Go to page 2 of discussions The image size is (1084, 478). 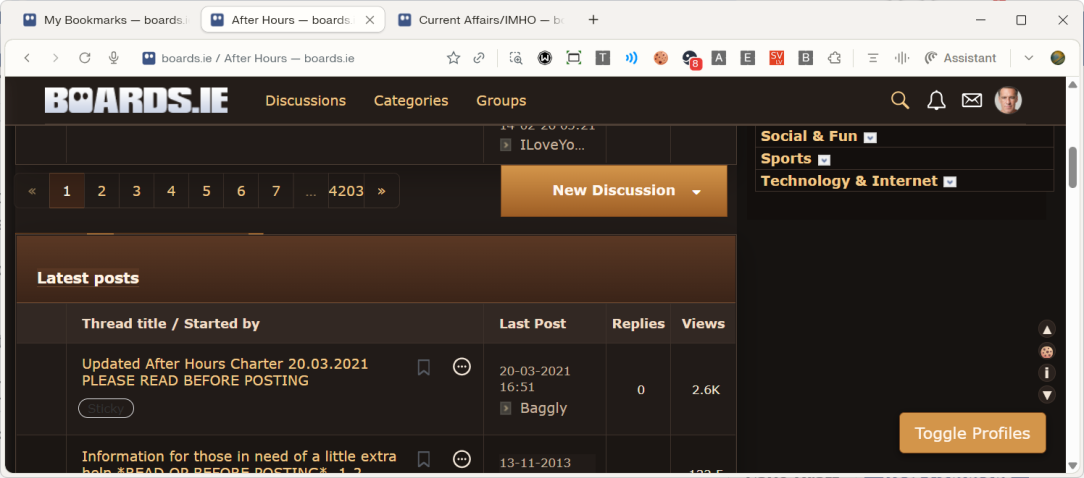click(102, 191)
